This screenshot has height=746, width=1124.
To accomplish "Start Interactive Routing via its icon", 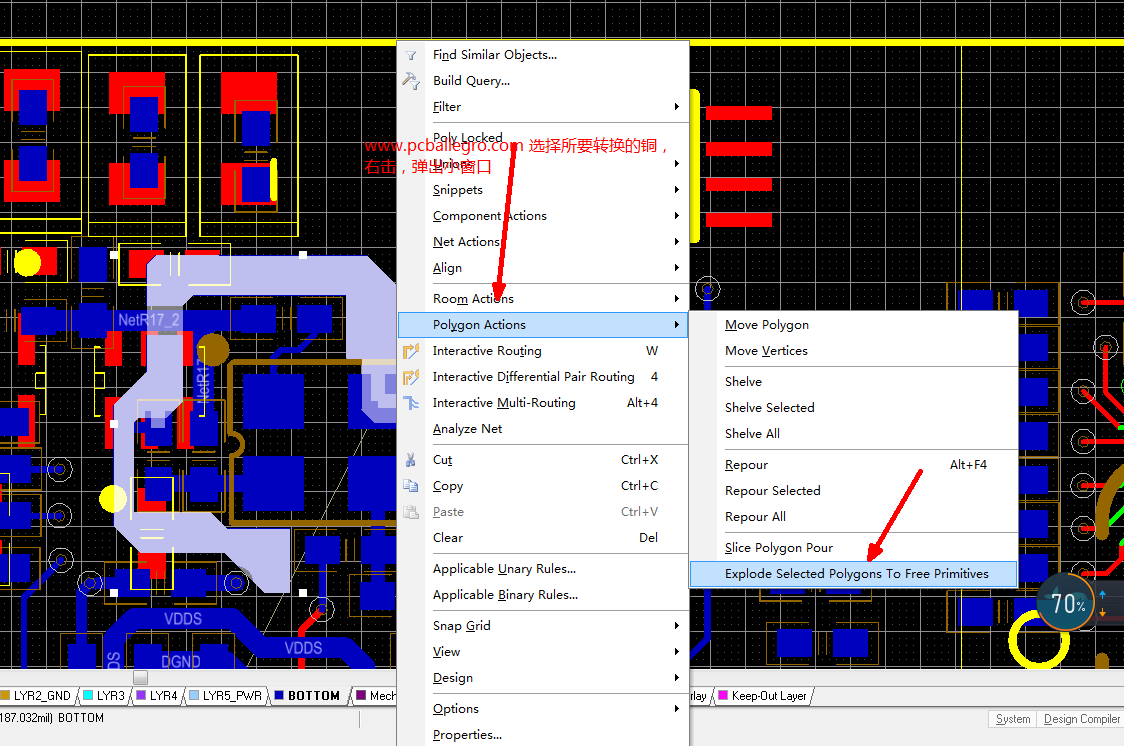I will coord(411,351).
